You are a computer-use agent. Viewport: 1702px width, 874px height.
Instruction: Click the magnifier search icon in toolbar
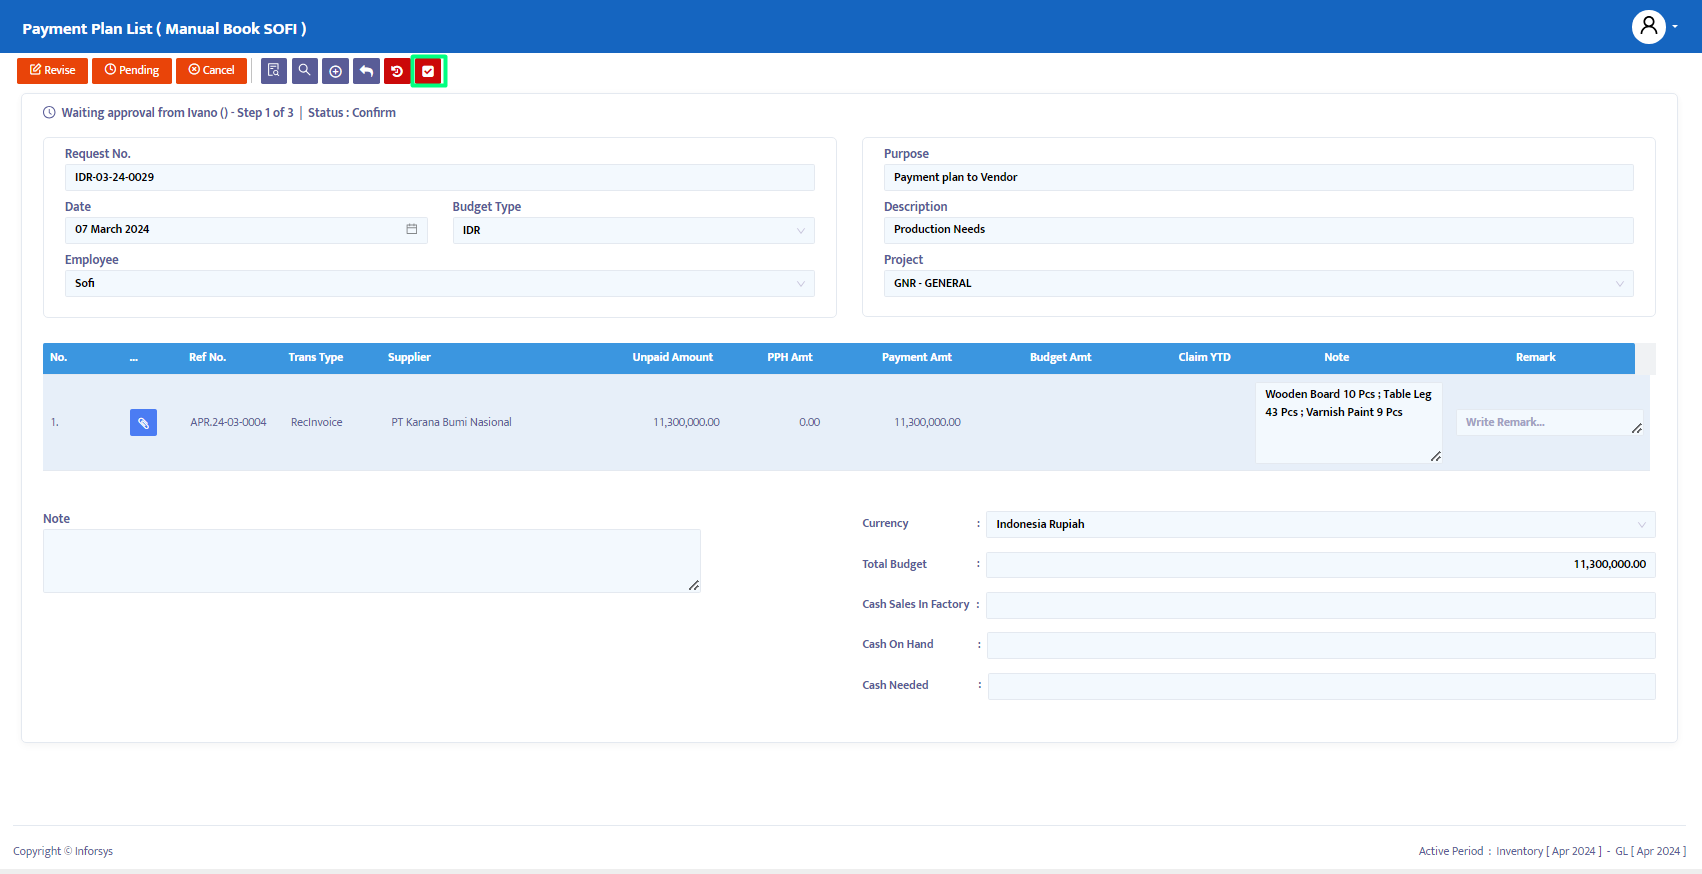click(x=305, y=71)
